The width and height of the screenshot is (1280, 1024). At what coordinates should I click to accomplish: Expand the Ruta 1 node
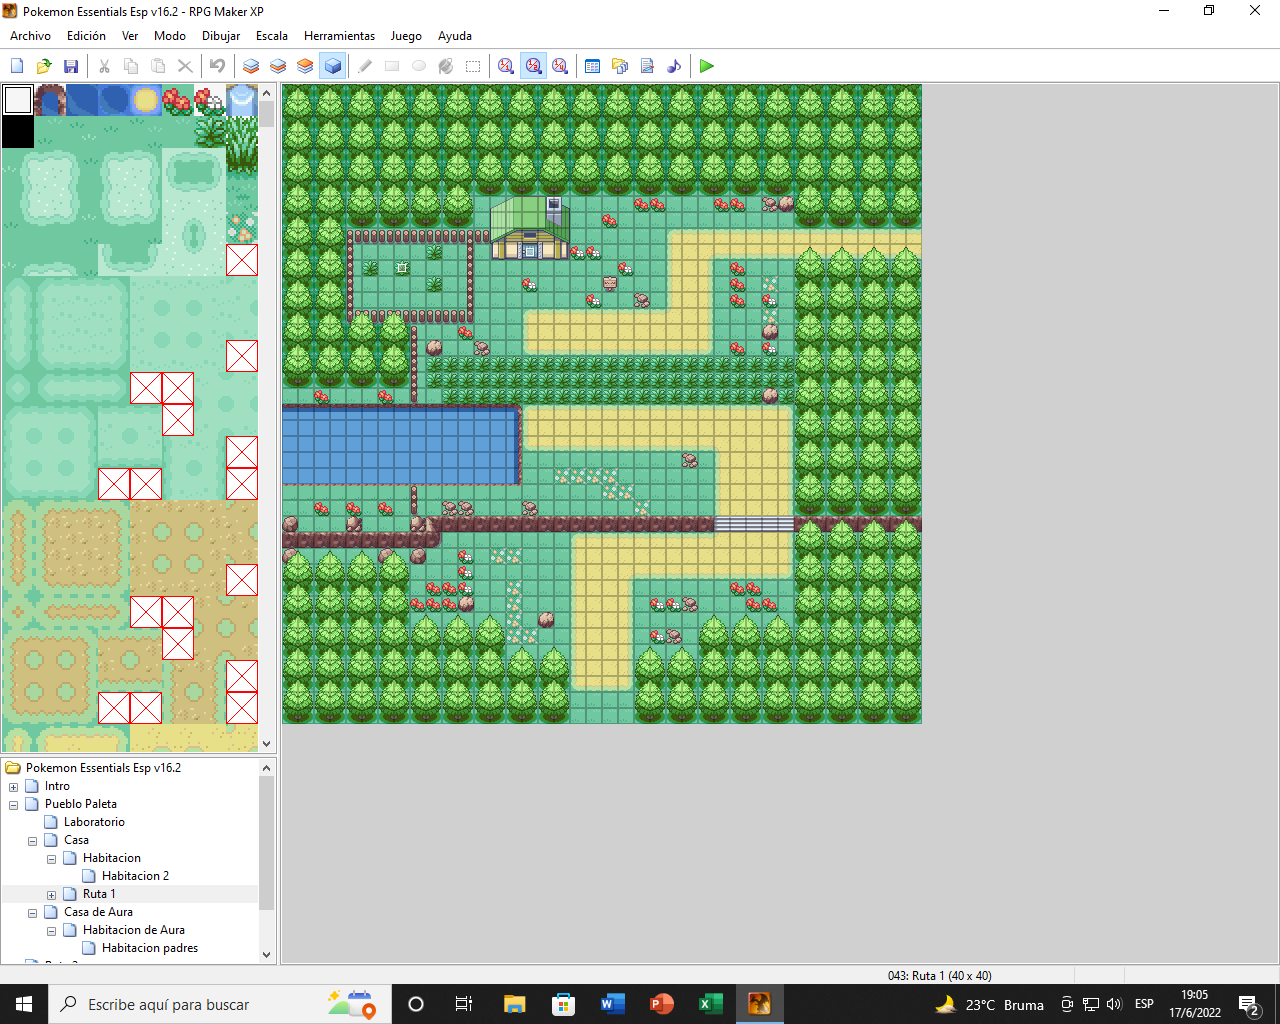point(52,895)
